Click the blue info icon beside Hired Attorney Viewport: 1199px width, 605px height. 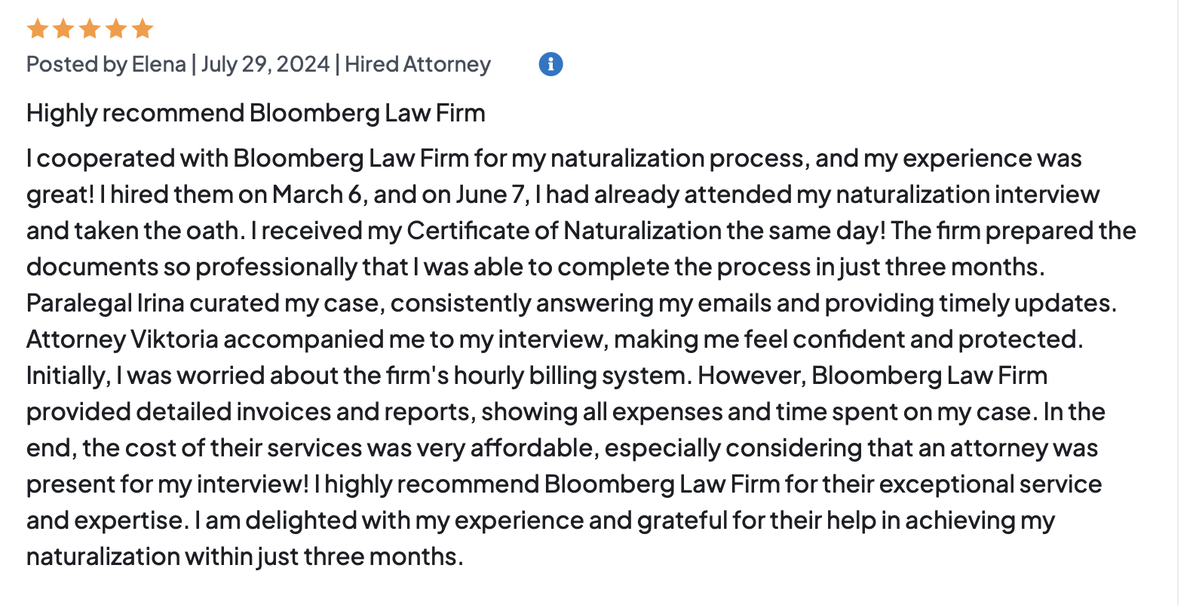coord(551,64)
